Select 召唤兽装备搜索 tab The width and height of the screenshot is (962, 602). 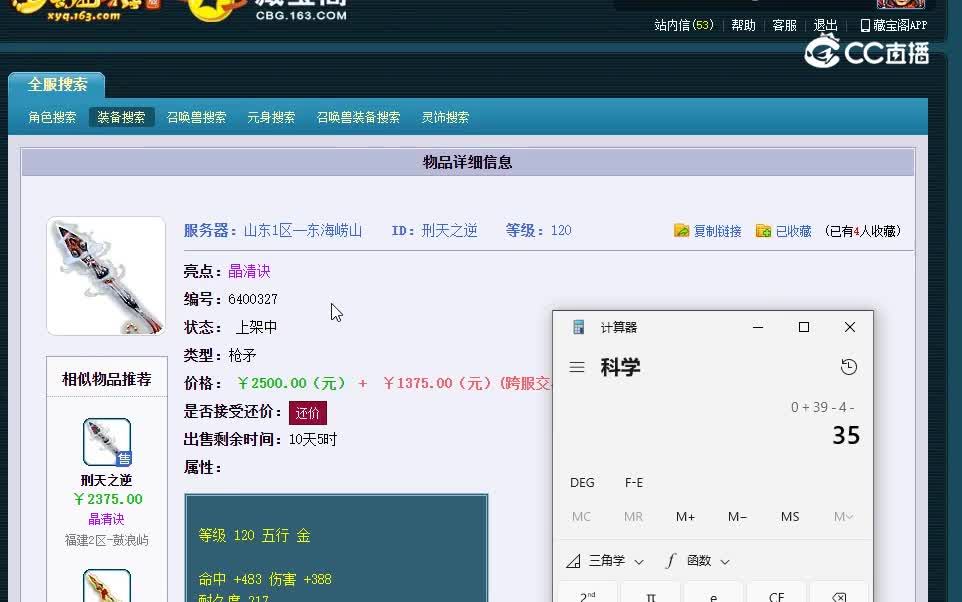(x=358, y=117)
